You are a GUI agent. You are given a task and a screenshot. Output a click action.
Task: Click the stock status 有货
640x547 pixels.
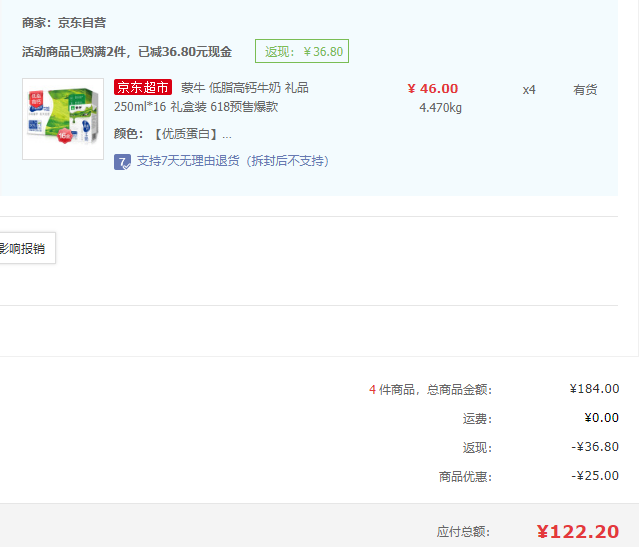tap(585, 90)
